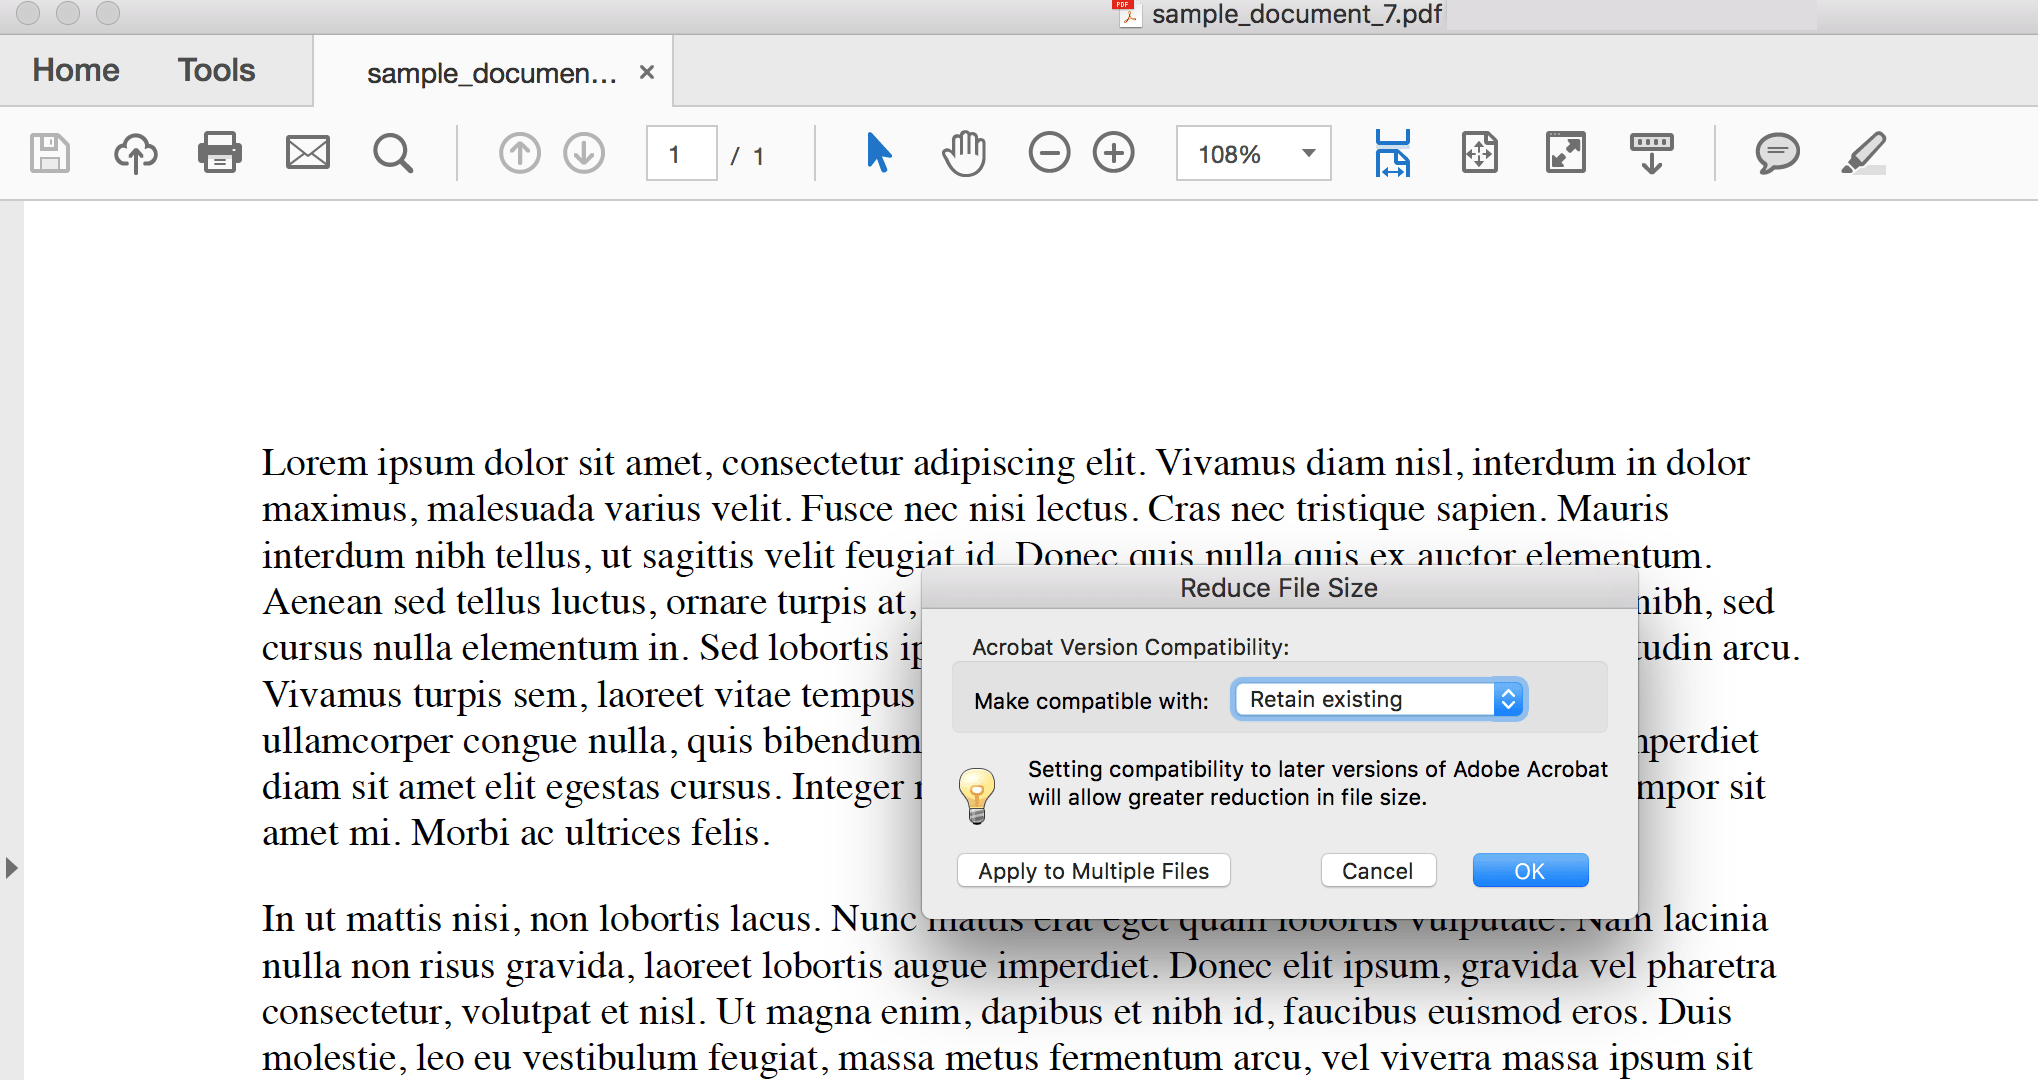This screenshot has height=1080, width=2038.
Task: Click the magnifier search icon
Action: tap(392, 154)
